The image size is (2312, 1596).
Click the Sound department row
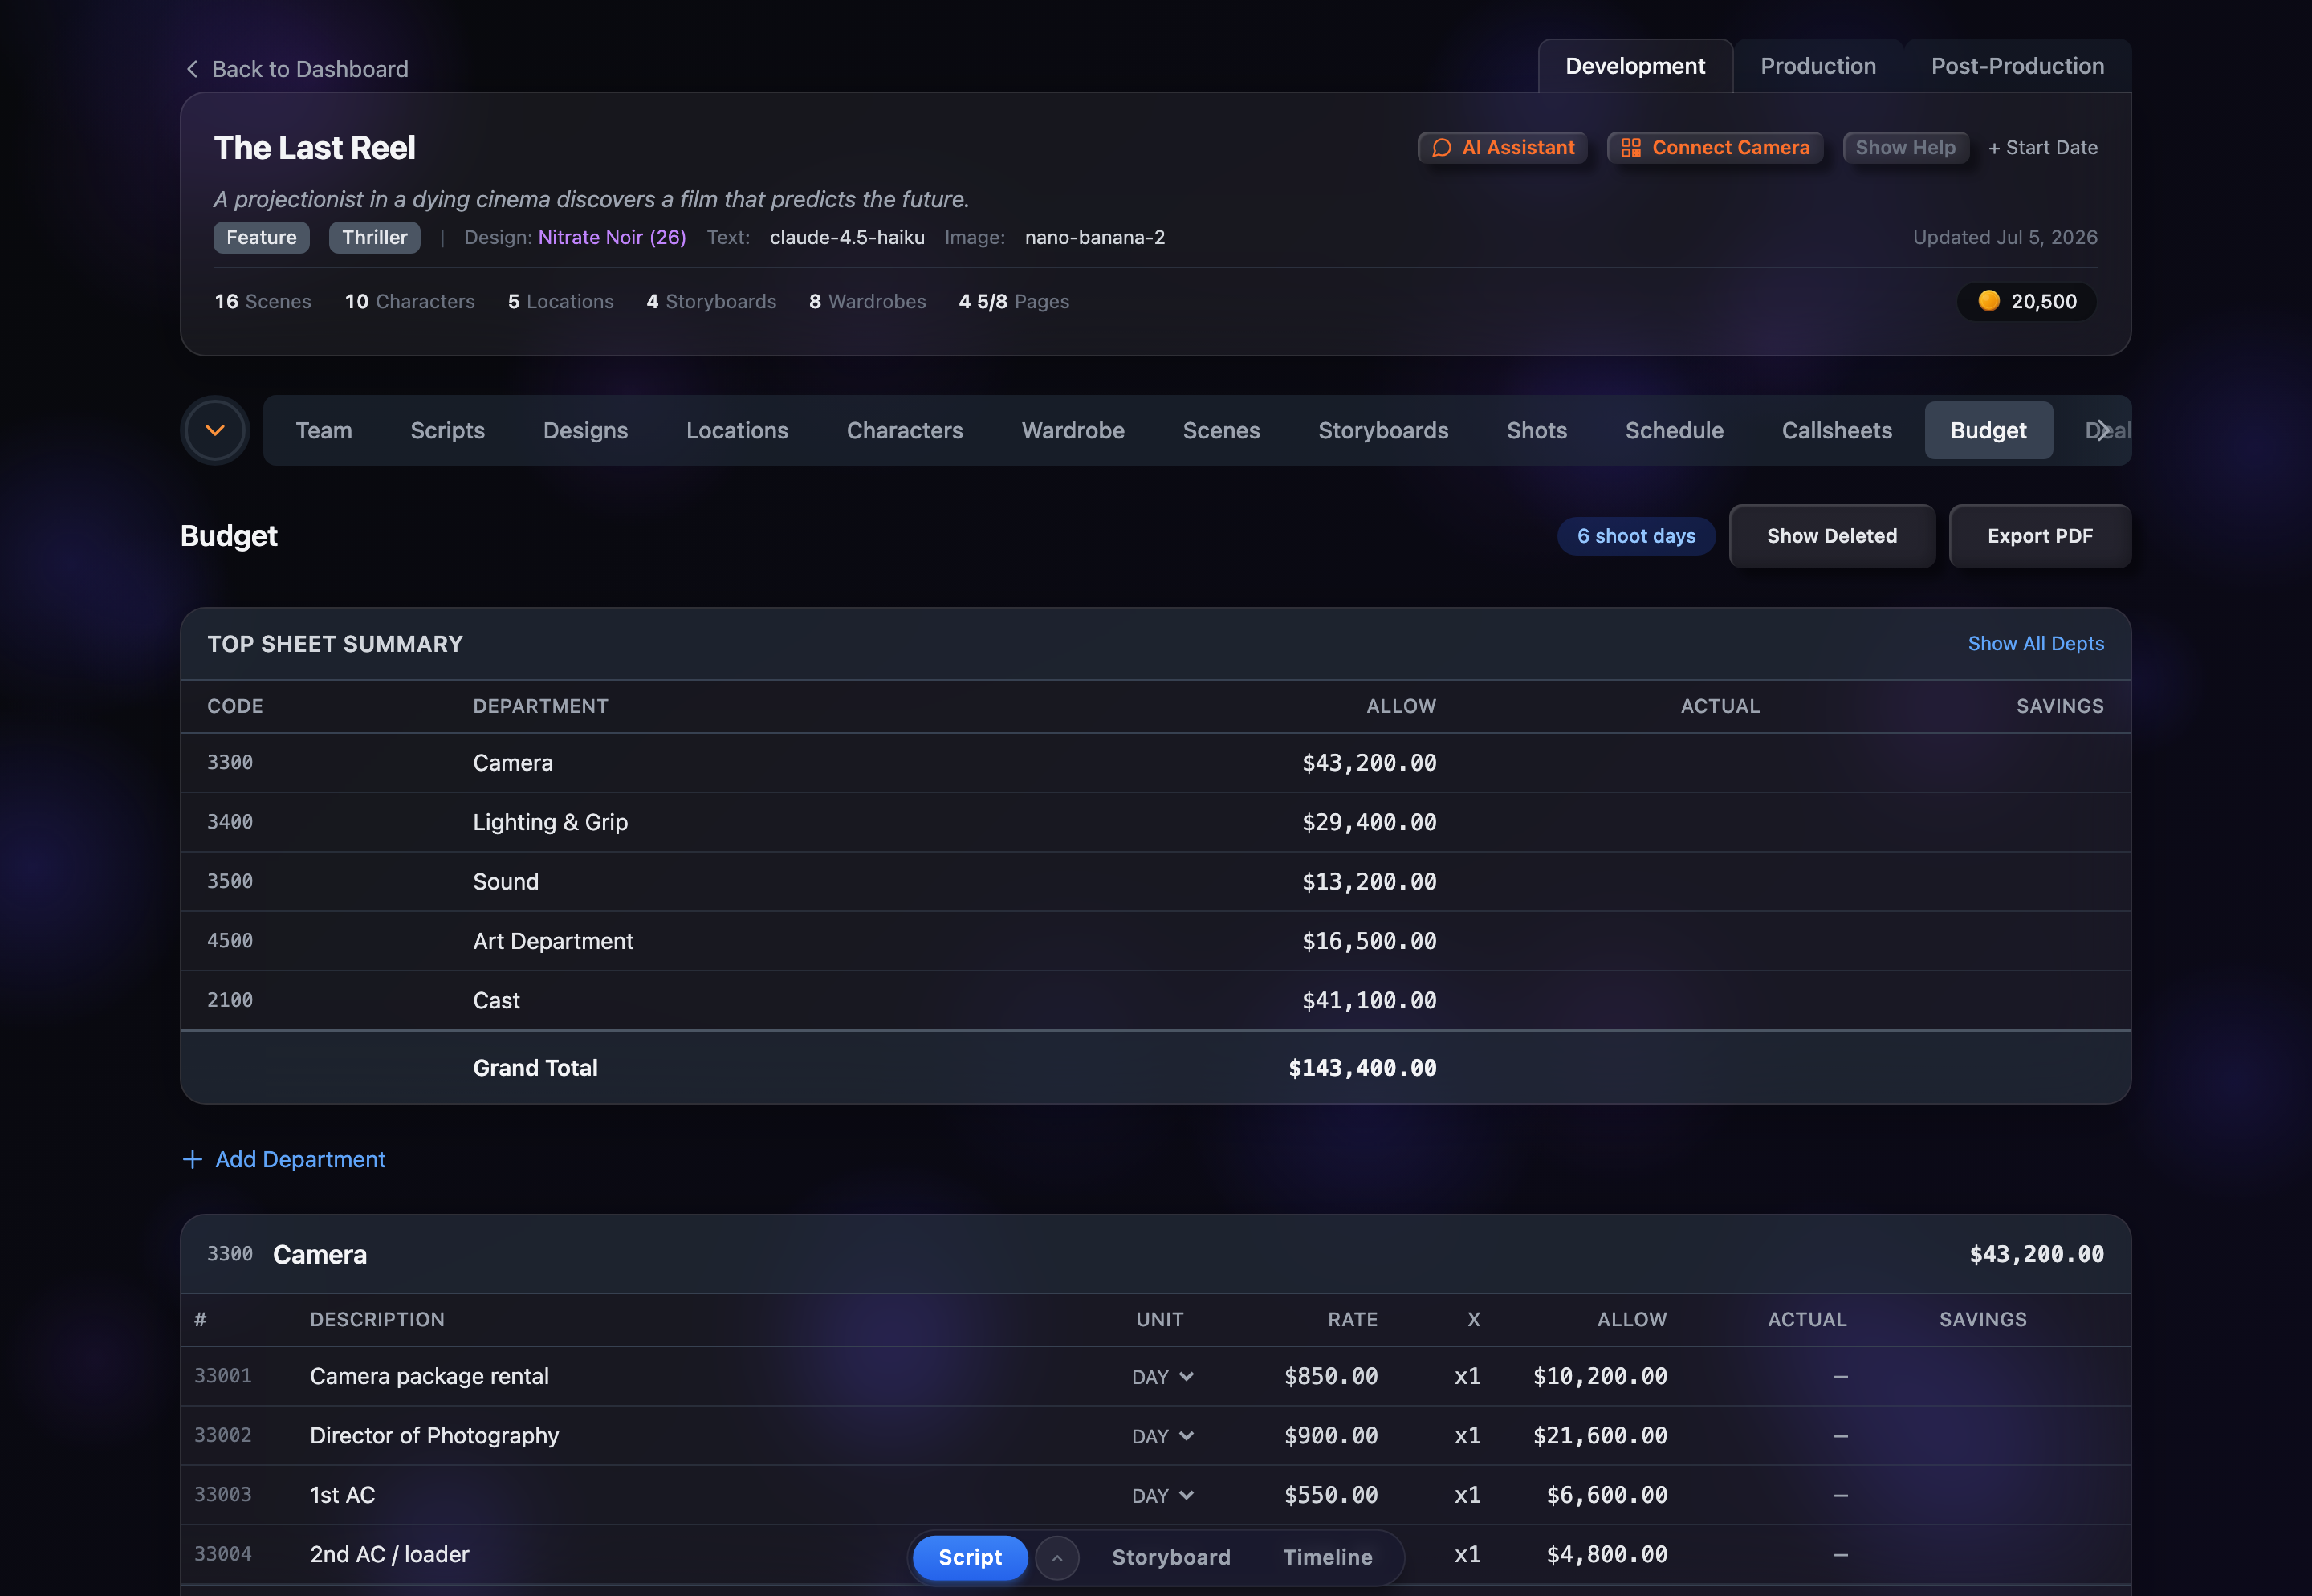tap(1155, 881)
